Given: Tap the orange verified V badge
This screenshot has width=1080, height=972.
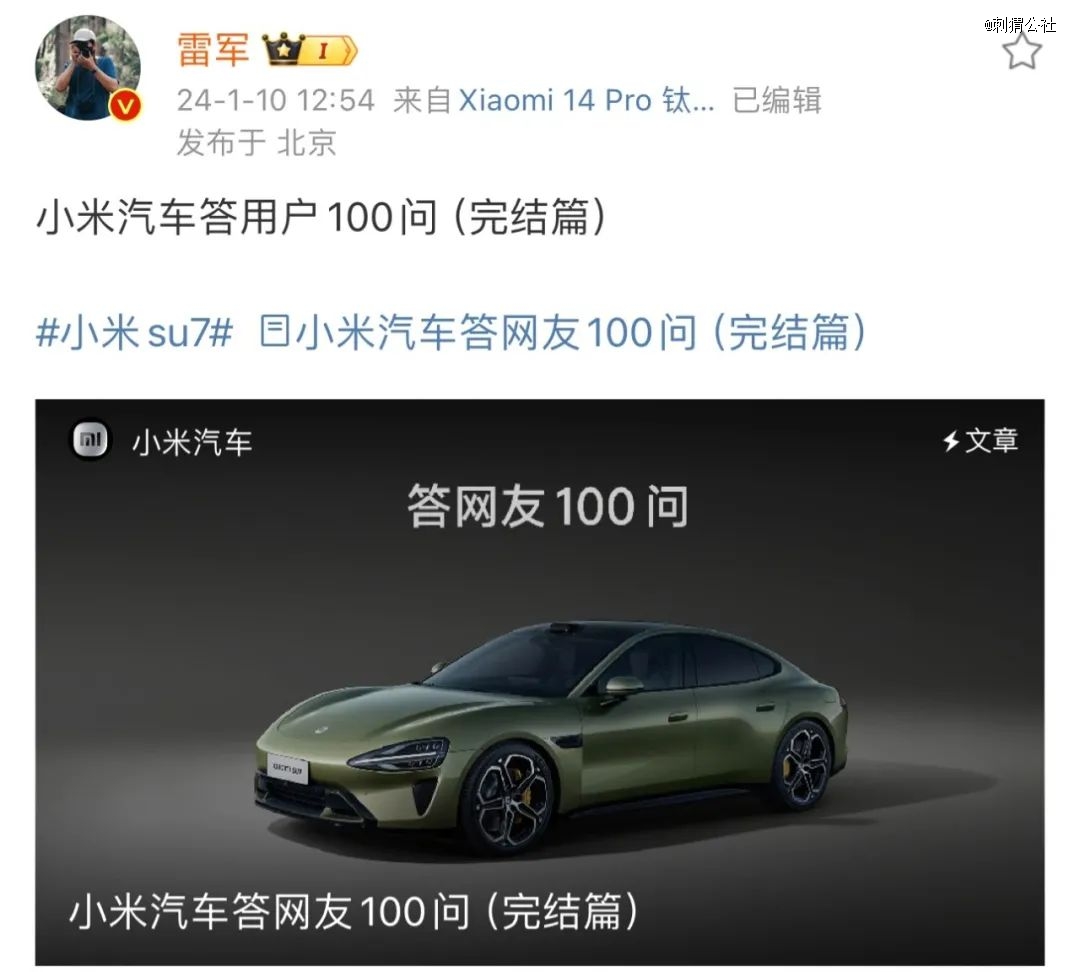Looking at the screenshot, I should click(x=125, y=106).
